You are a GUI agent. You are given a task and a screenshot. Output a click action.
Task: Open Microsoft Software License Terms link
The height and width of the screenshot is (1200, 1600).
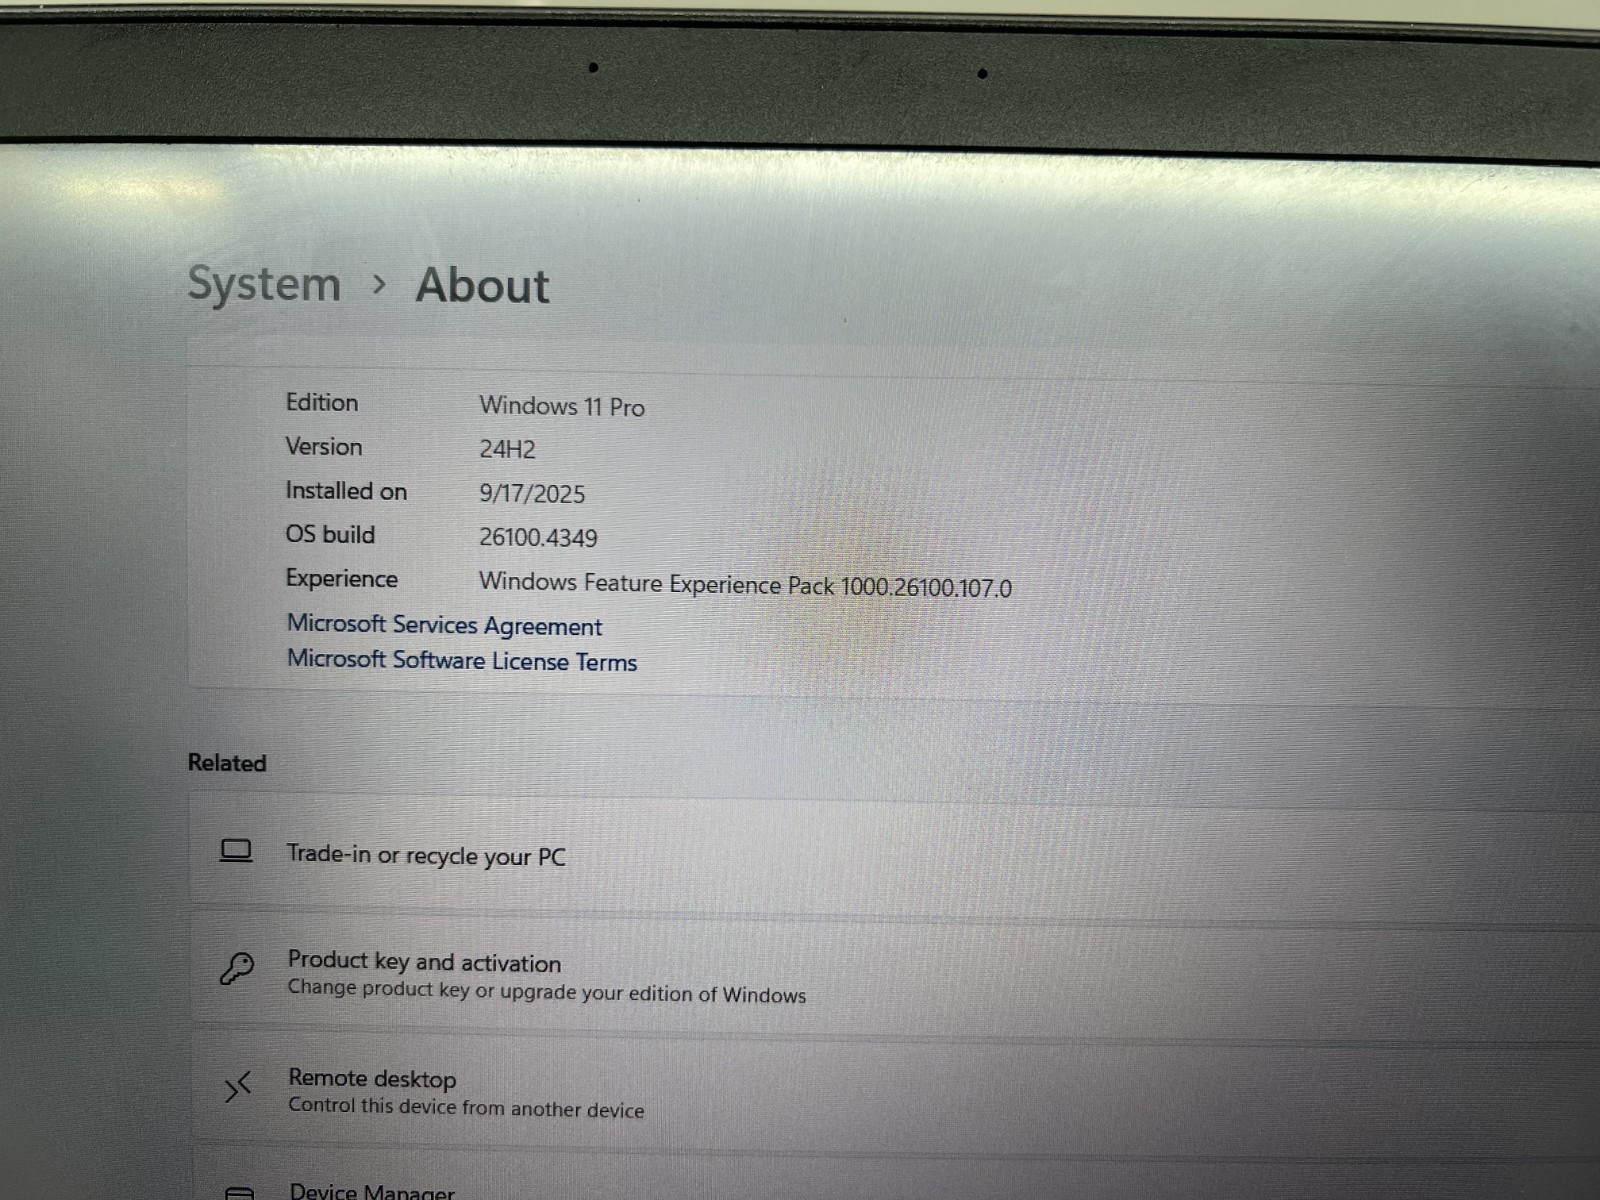462,661
